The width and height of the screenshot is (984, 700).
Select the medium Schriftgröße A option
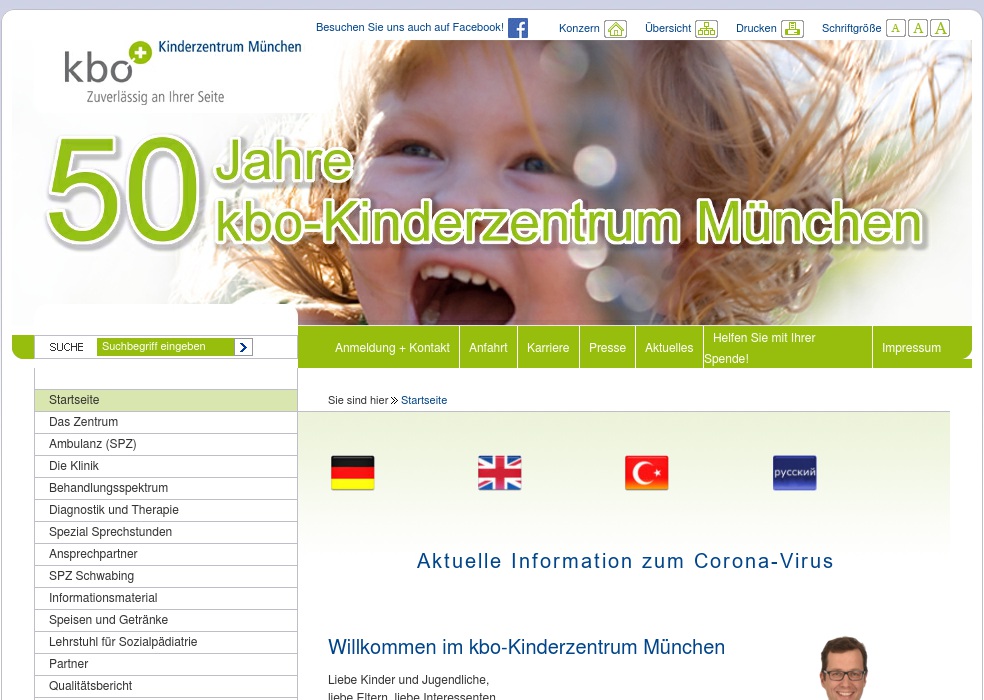(x=918, y=28)
